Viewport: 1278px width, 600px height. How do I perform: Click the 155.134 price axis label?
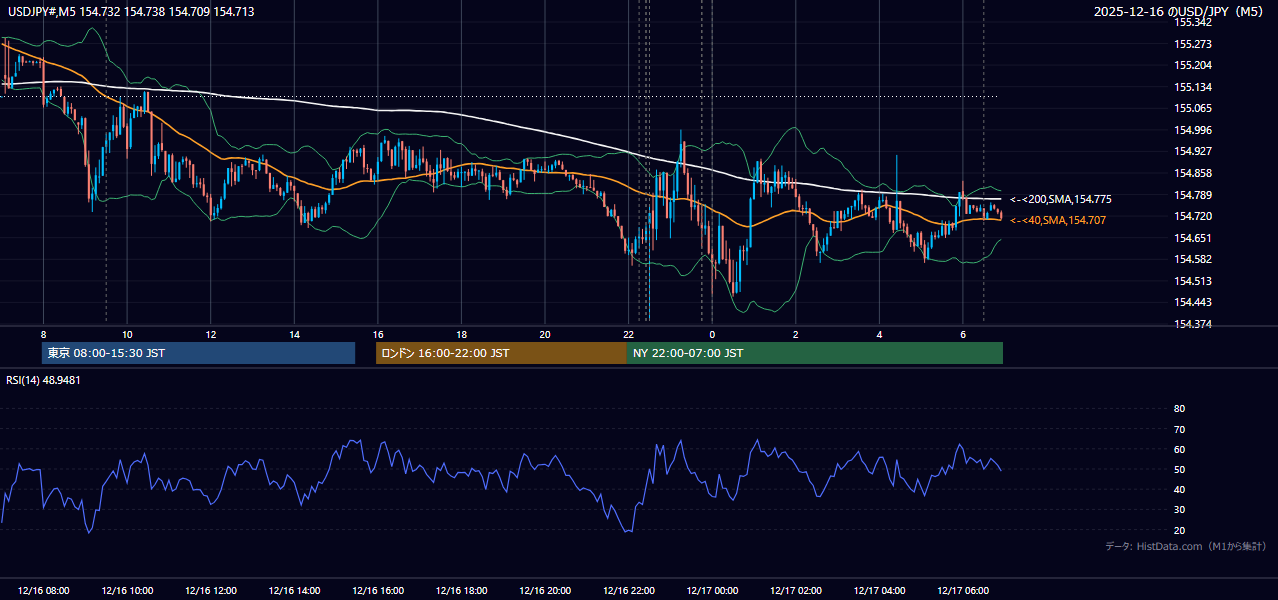click(1192, 87)
